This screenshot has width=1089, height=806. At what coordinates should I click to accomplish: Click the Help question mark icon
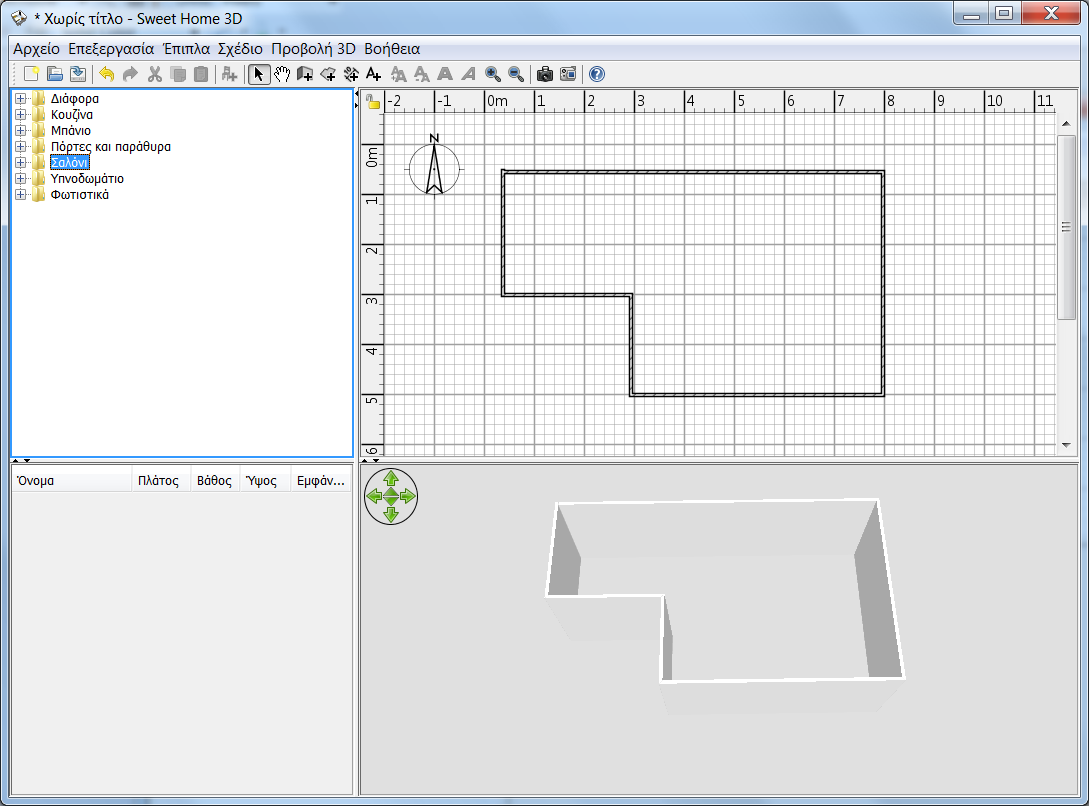[x=596, y=73]
